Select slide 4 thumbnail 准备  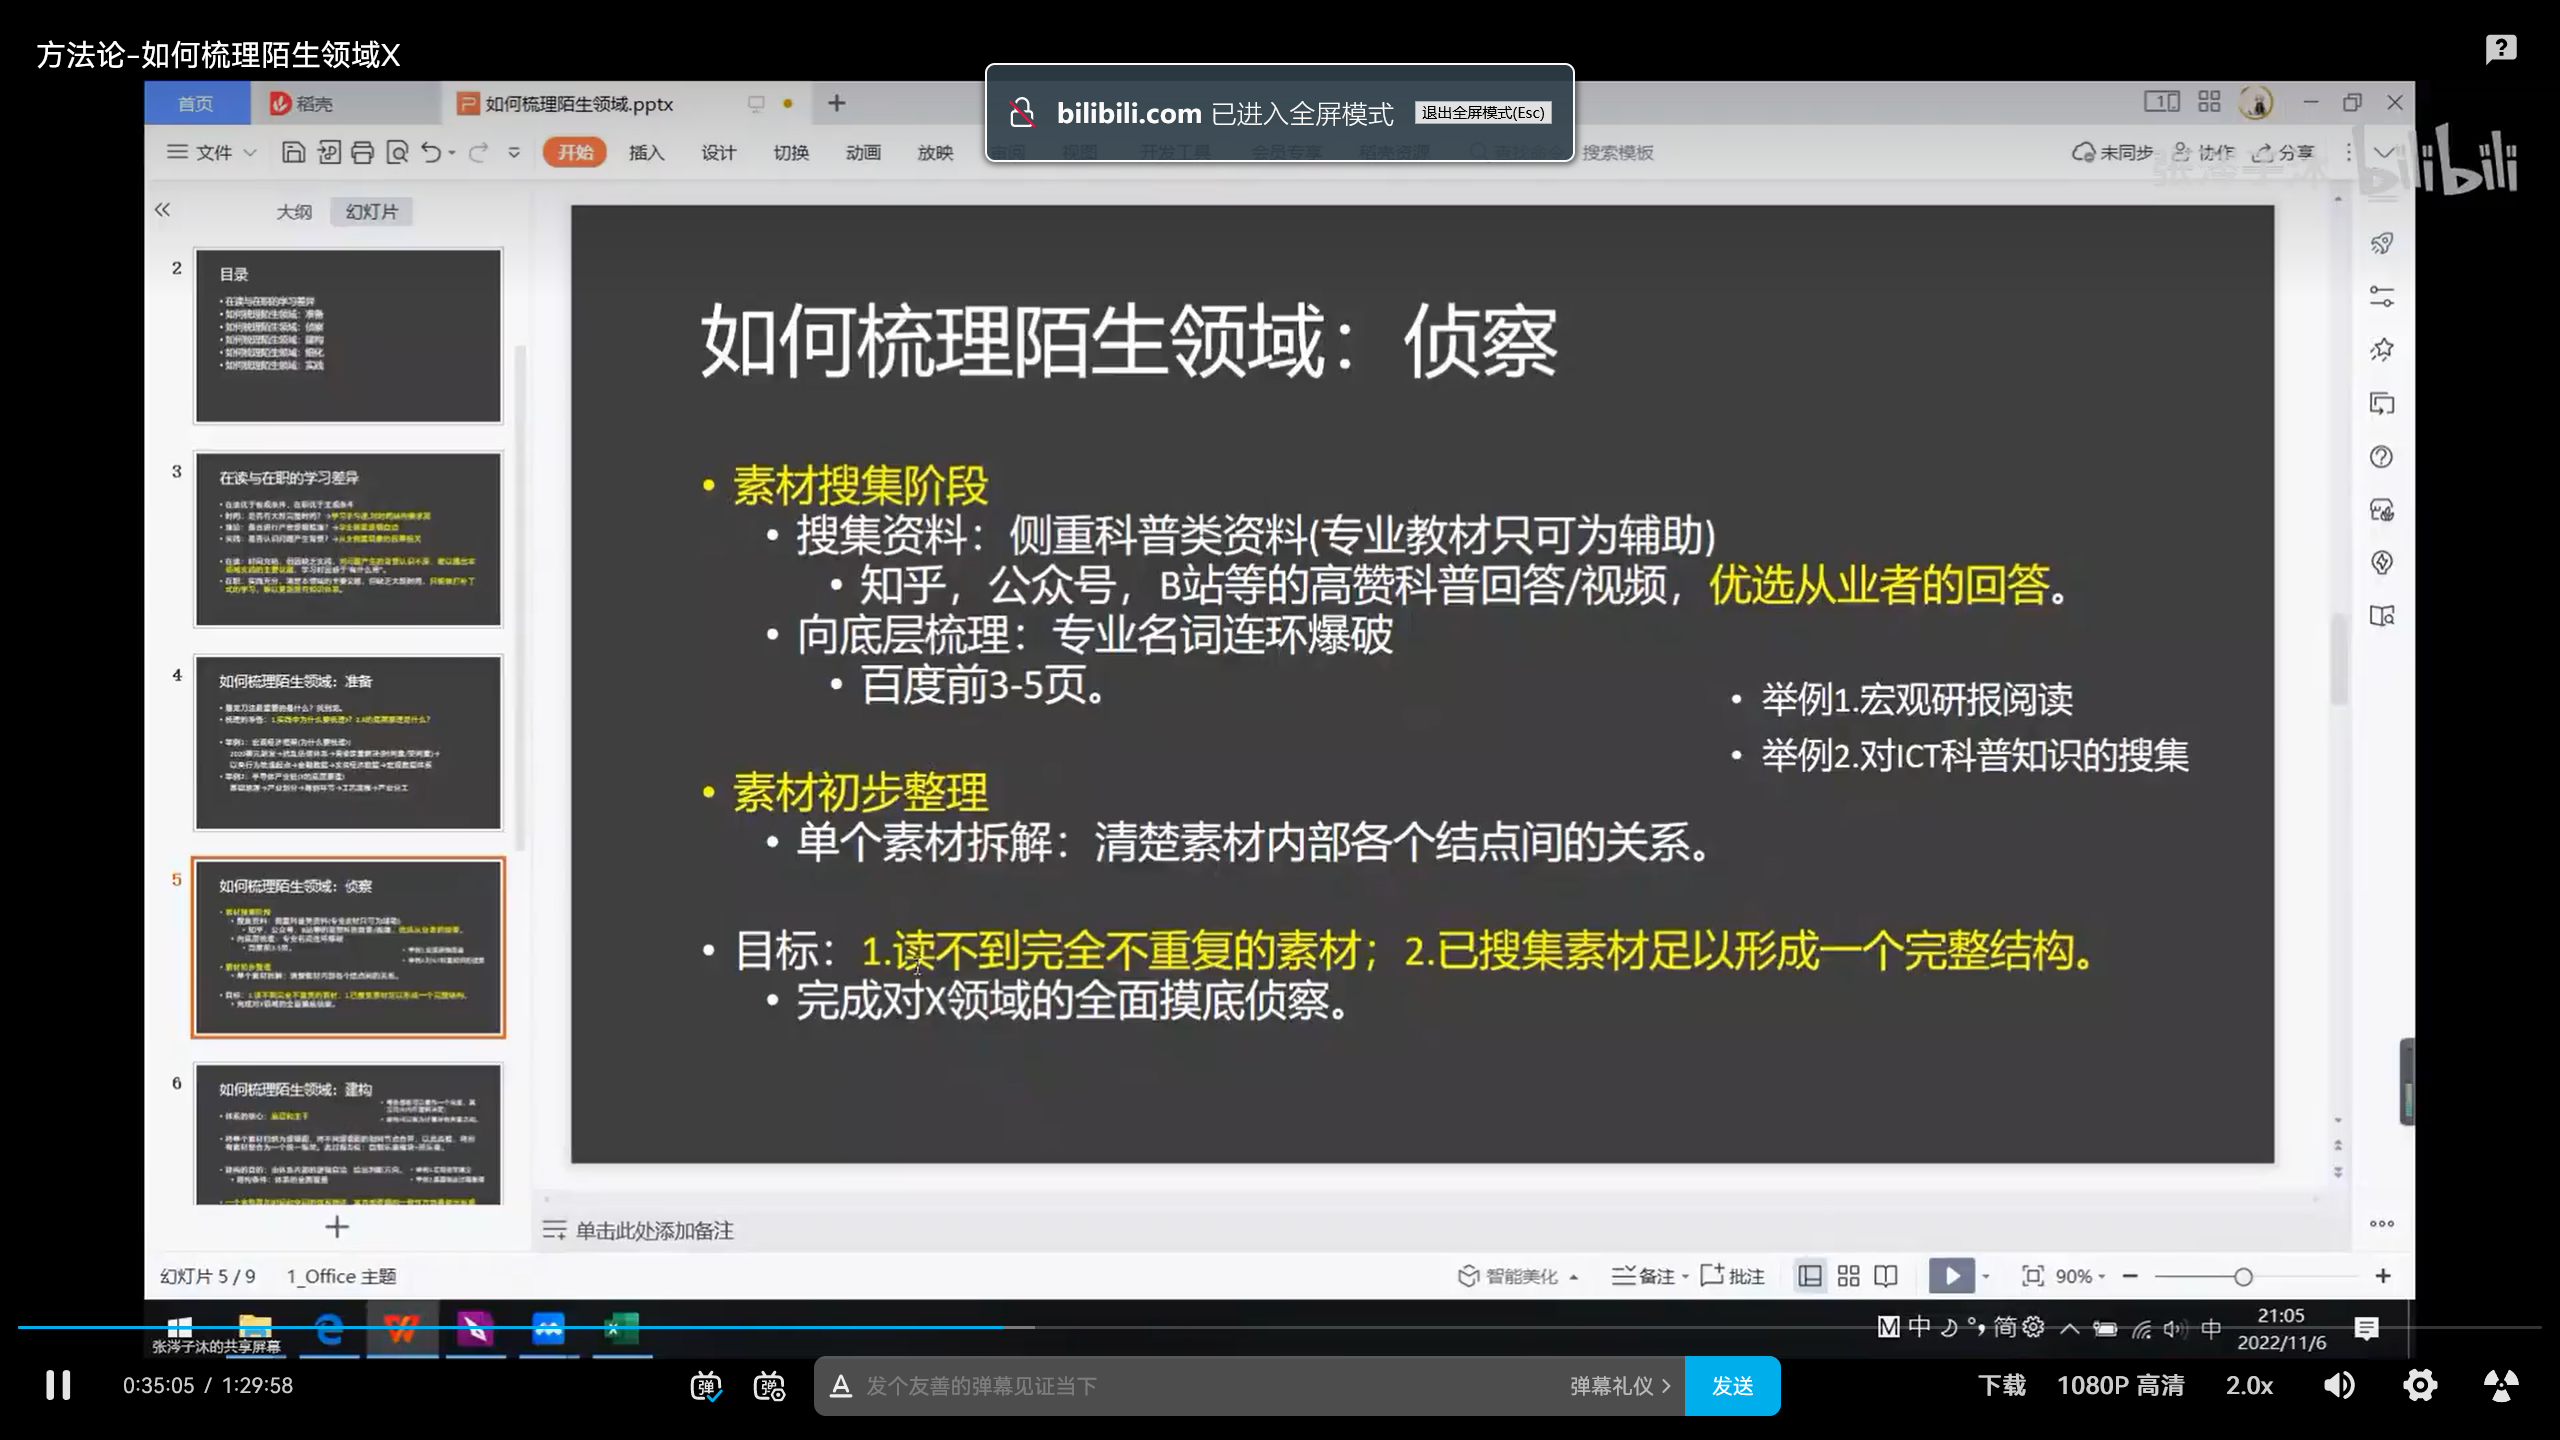[x=348, y=743]
